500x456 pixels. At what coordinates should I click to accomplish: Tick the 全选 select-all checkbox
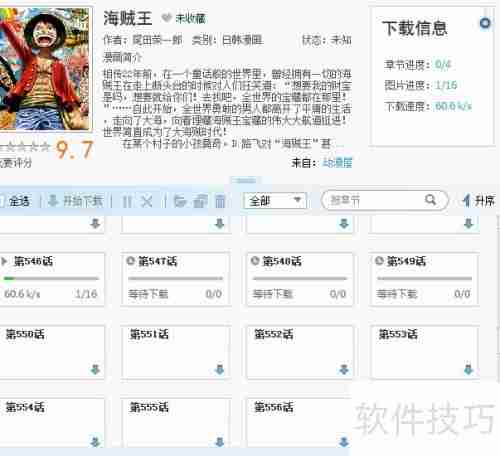click(x=2, y=201)
